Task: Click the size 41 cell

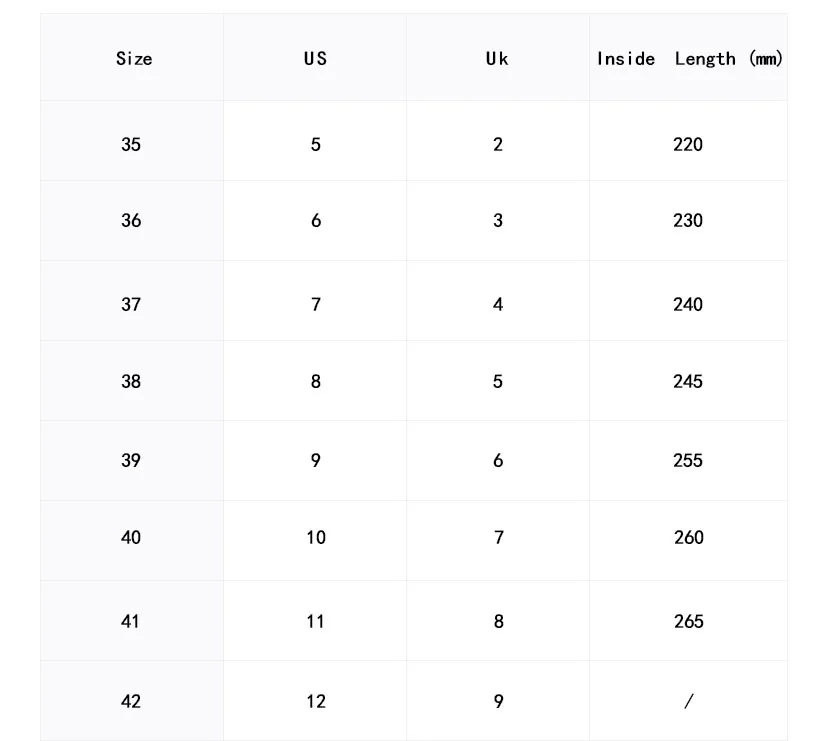Action: point(131,621)
